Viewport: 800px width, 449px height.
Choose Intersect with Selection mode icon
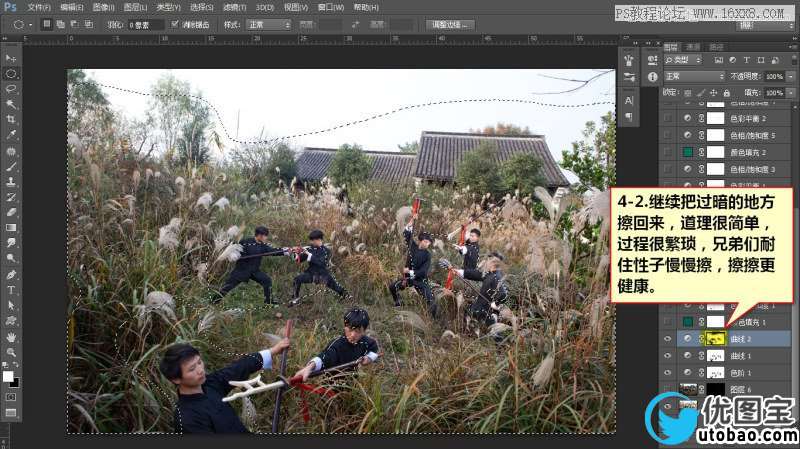click(x=89, y=24)
